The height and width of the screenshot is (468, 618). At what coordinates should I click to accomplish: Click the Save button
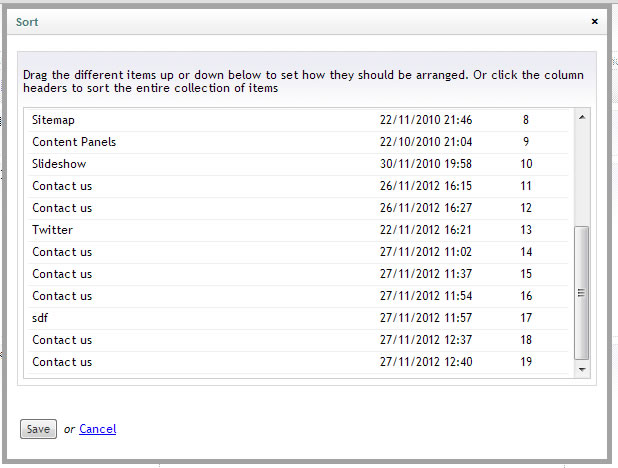[x=38, y=429]
